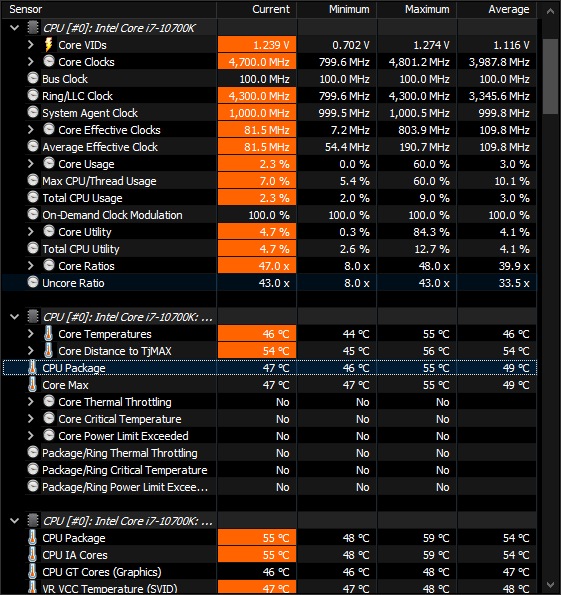Viewport: 561px width, 595px height.
Task: Click the clock icon next to Core Clocks
Action: [49, 61]
